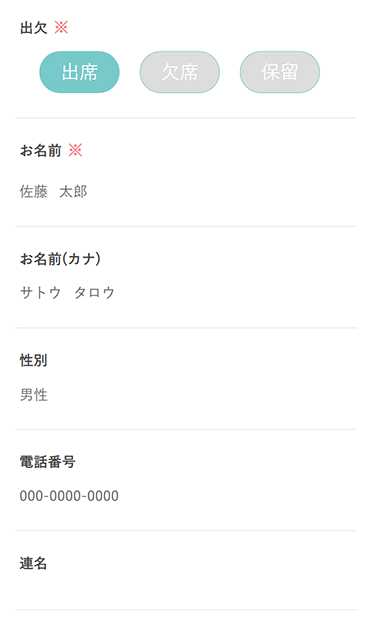Choose the 欠席 absence option
The width and height of the screenshot is (370, 622).
[x=180, y=72]
